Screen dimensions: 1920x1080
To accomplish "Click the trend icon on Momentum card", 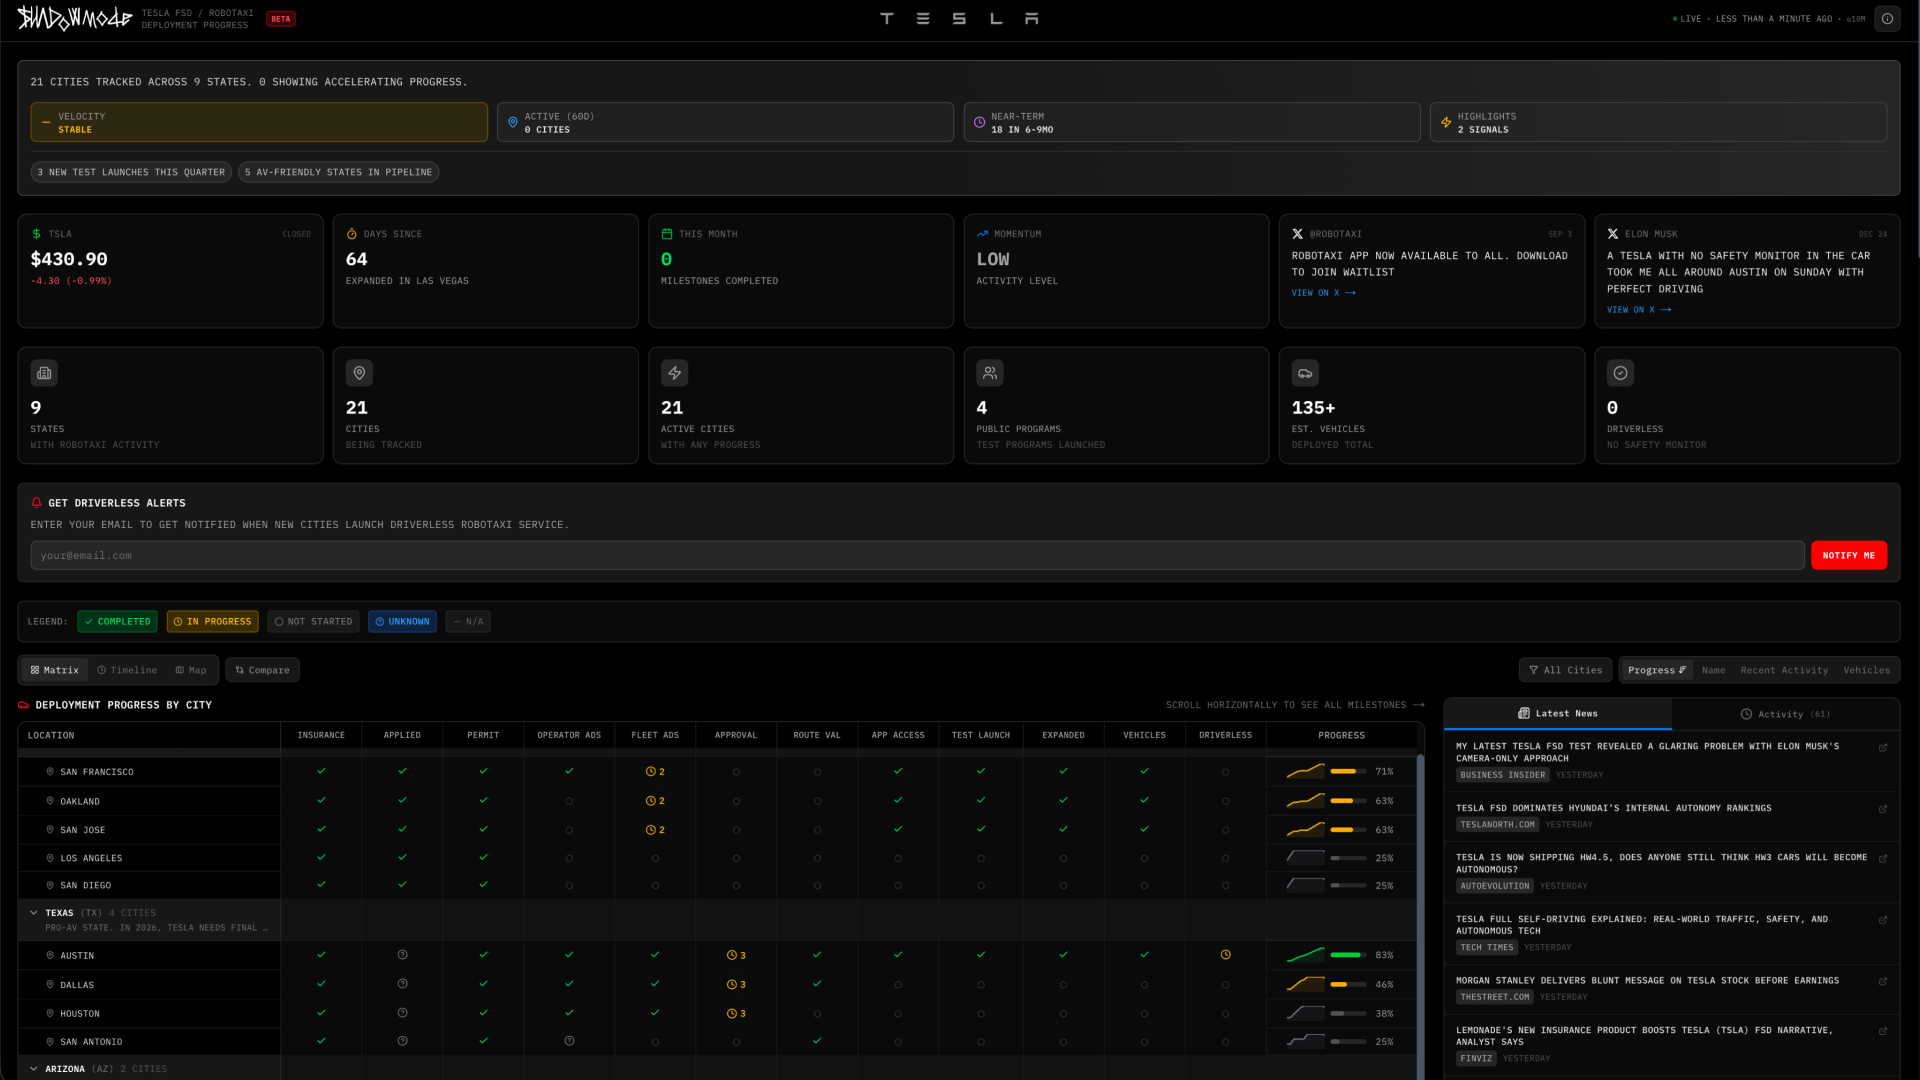I will tap(982, 234).
